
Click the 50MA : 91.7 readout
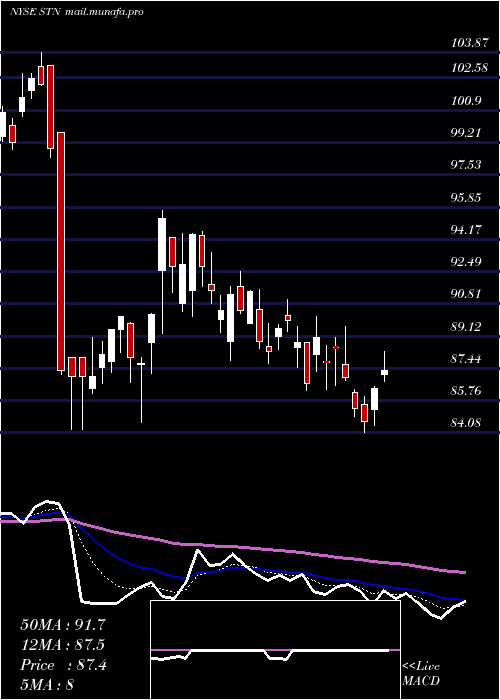pos(63,625)
